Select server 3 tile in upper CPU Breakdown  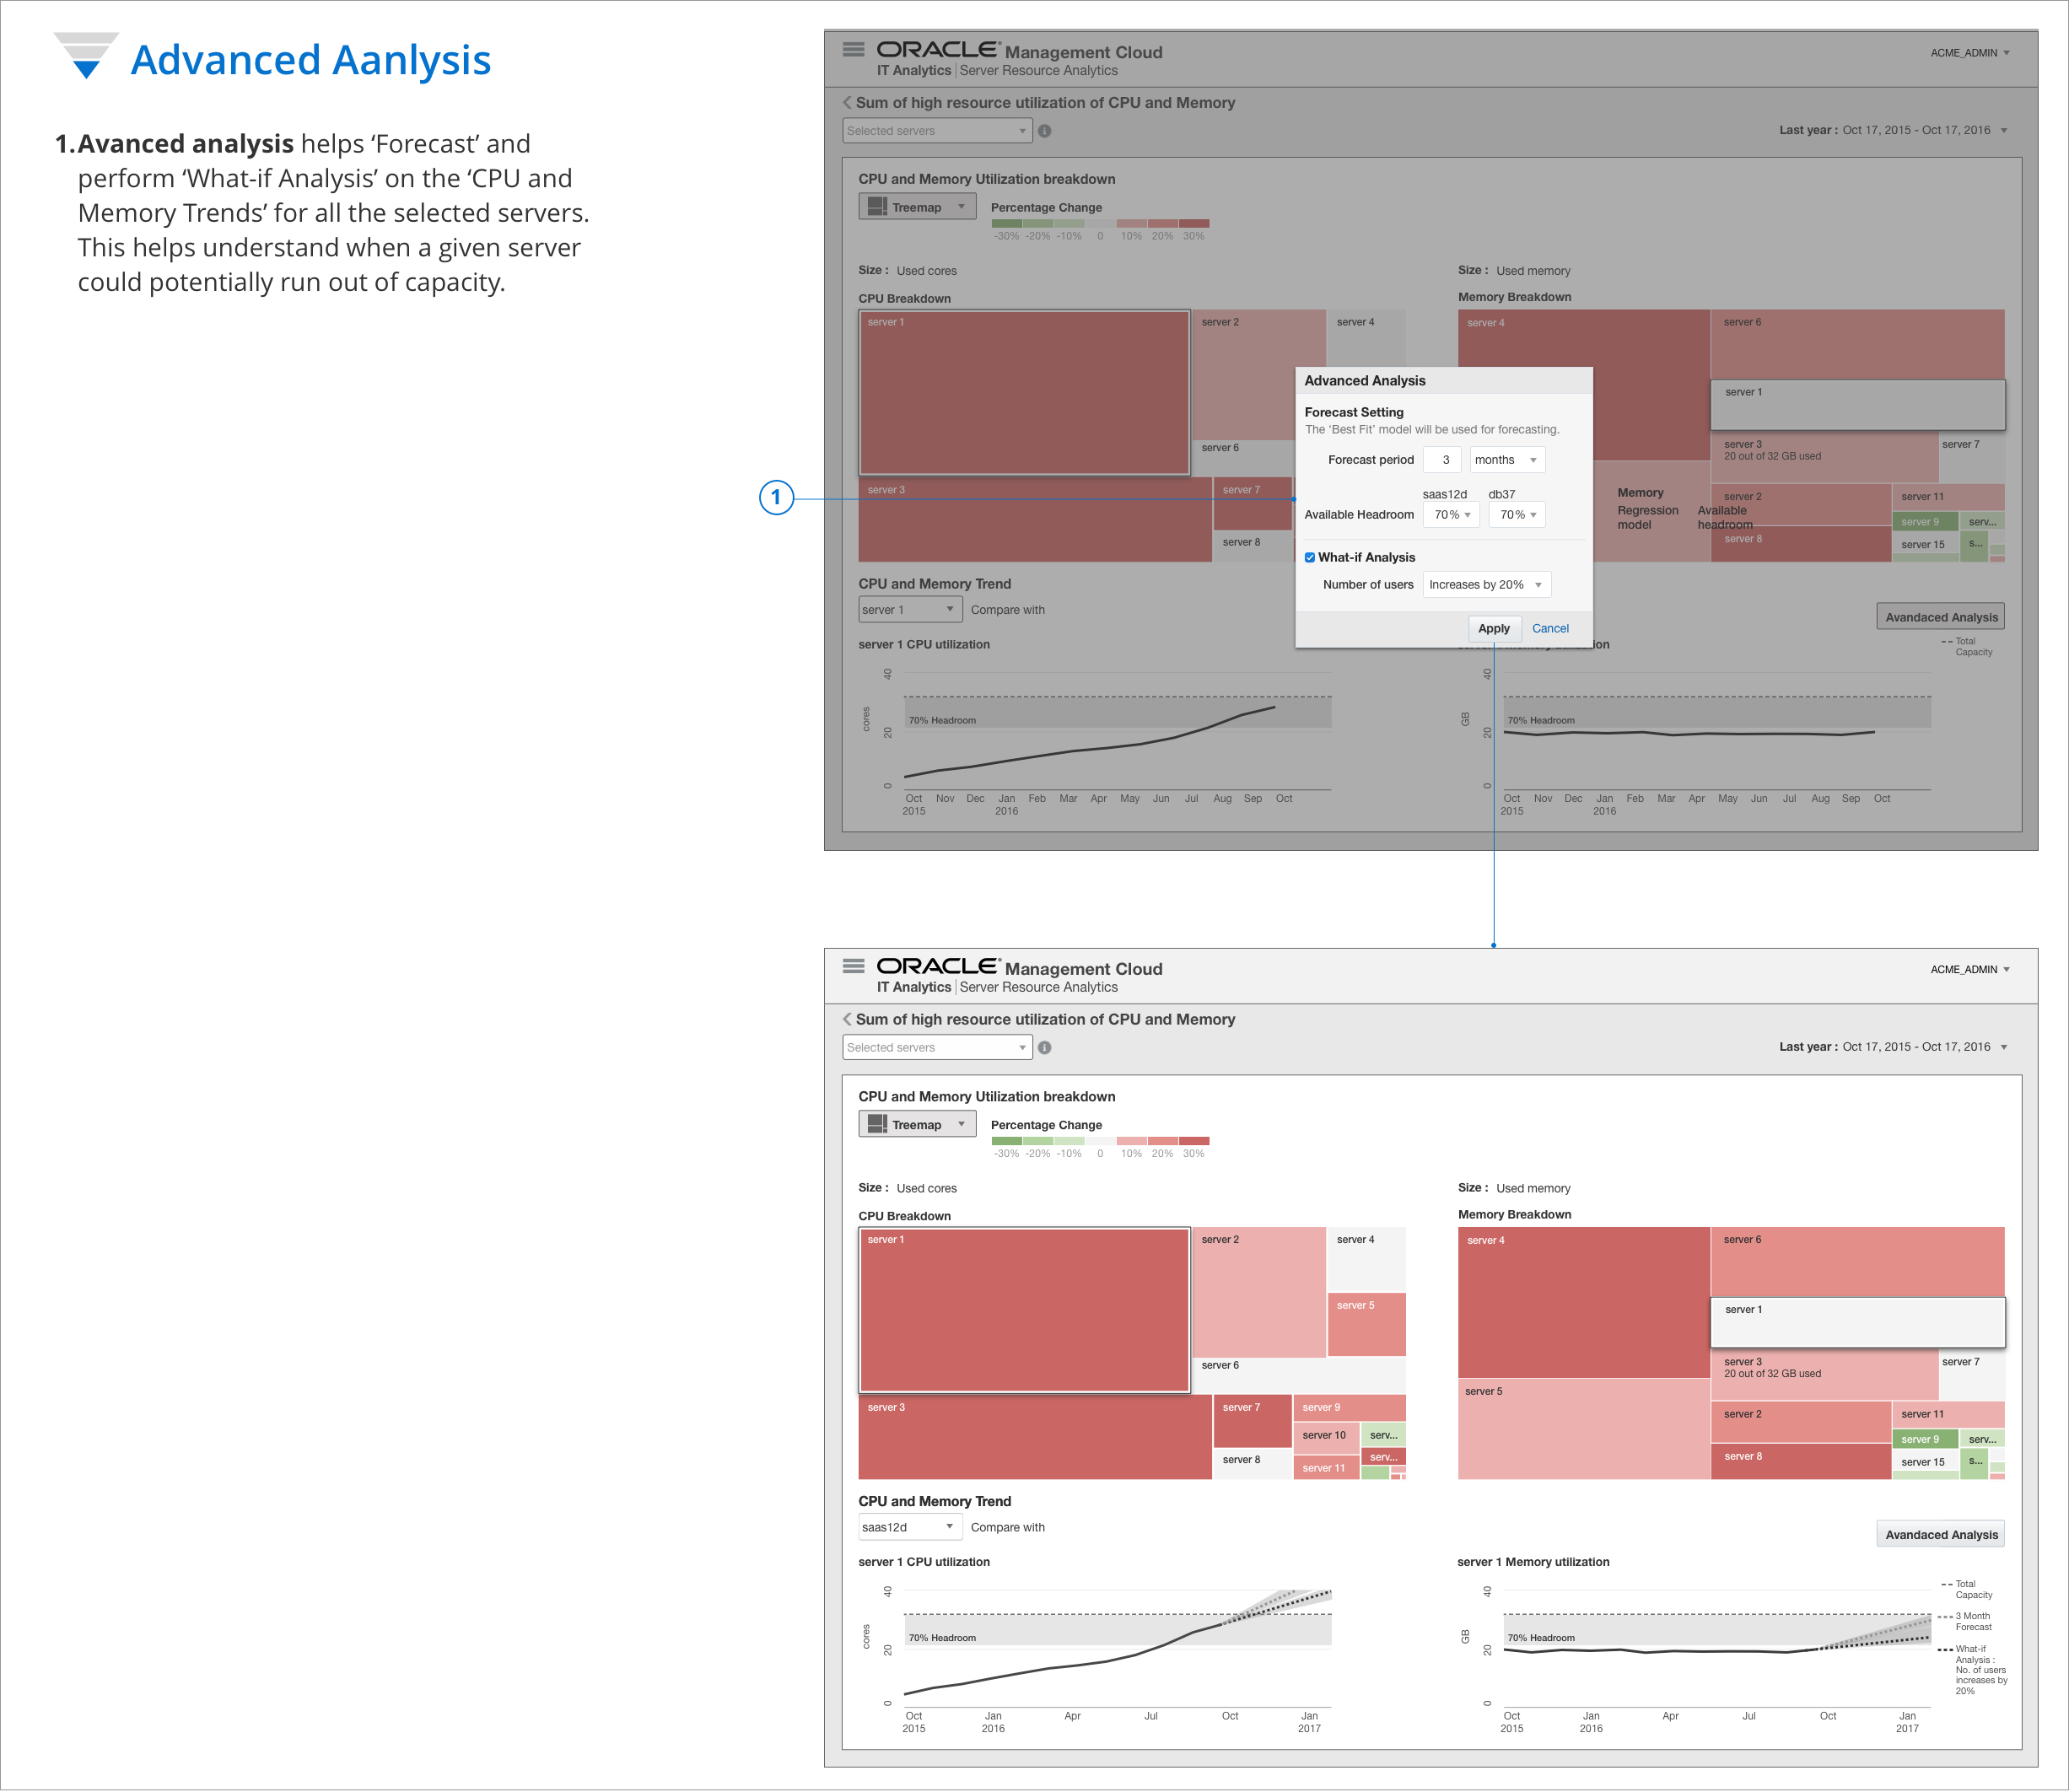[1035, 520]
